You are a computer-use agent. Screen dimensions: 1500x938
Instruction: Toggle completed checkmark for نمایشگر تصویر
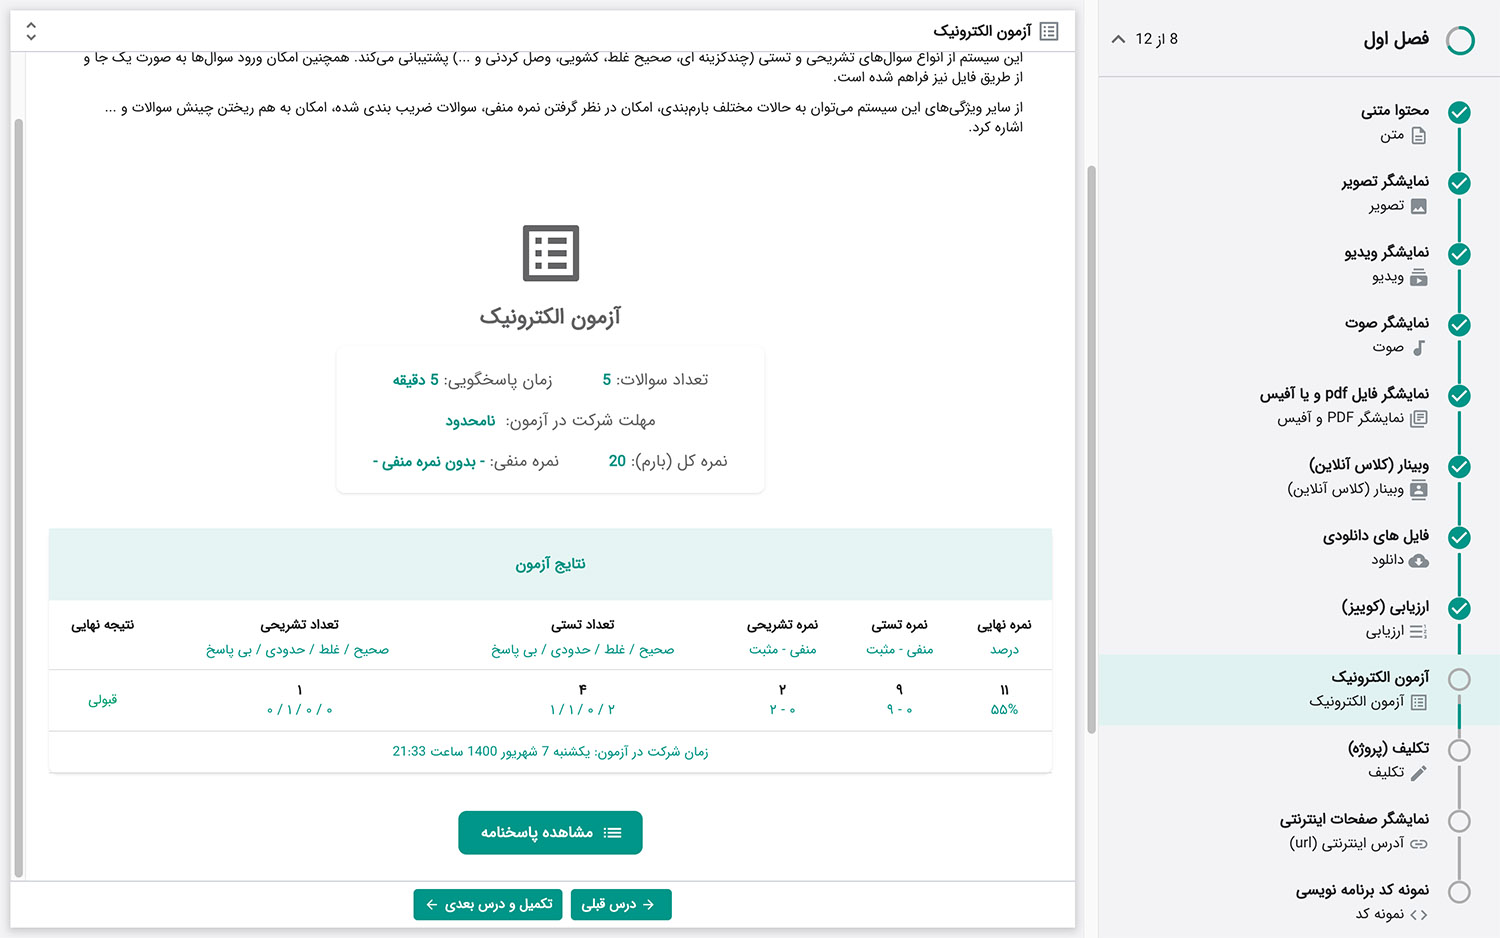1459,183
